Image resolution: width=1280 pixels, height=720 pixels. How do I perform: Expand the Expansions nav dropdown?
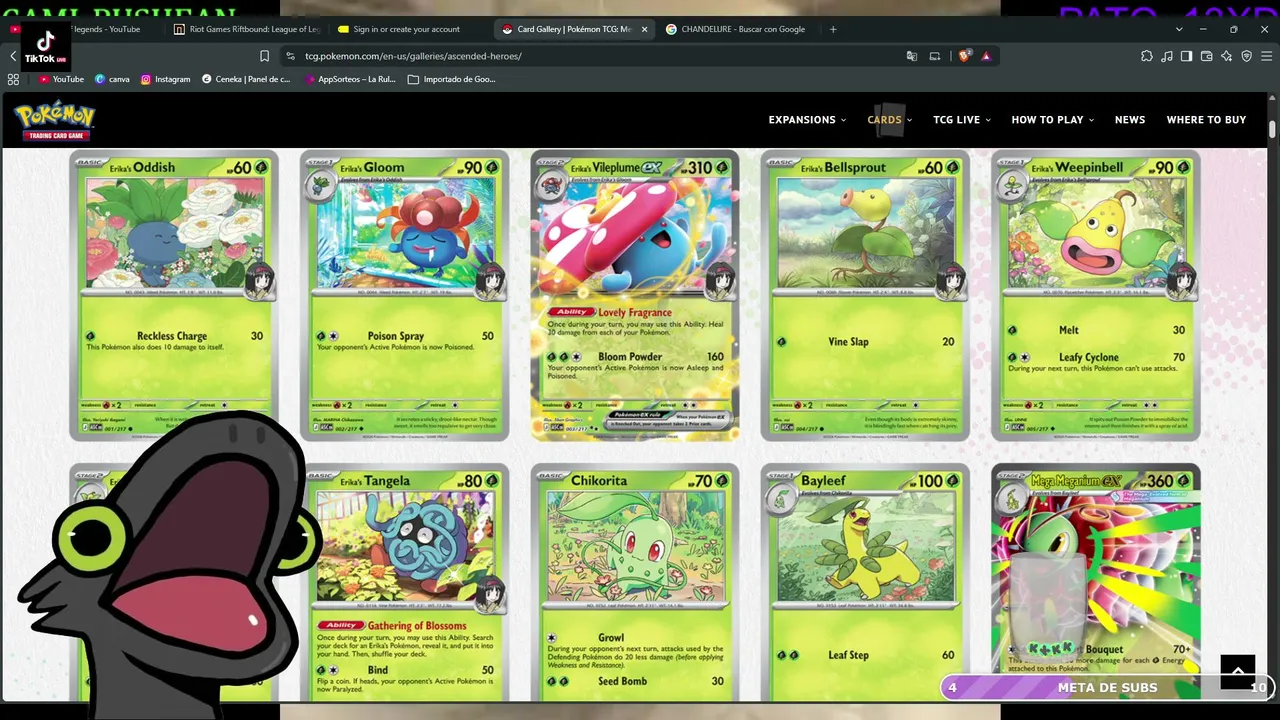click(807, 120)
